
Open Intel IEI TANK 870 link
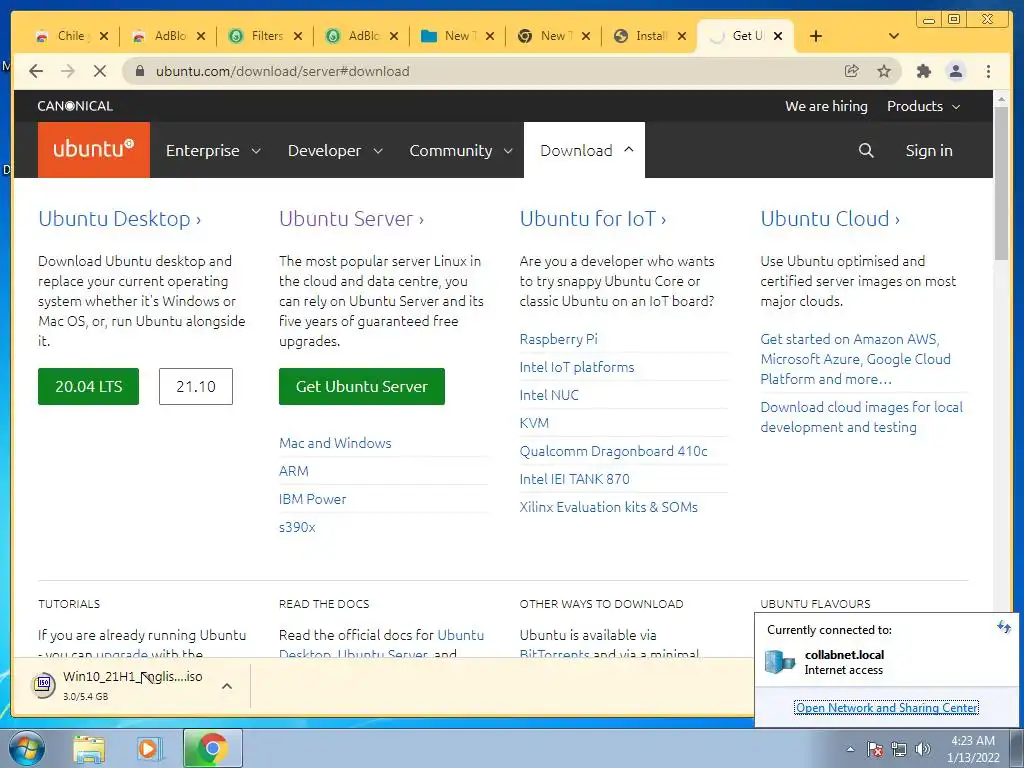[x=575, y=479]
